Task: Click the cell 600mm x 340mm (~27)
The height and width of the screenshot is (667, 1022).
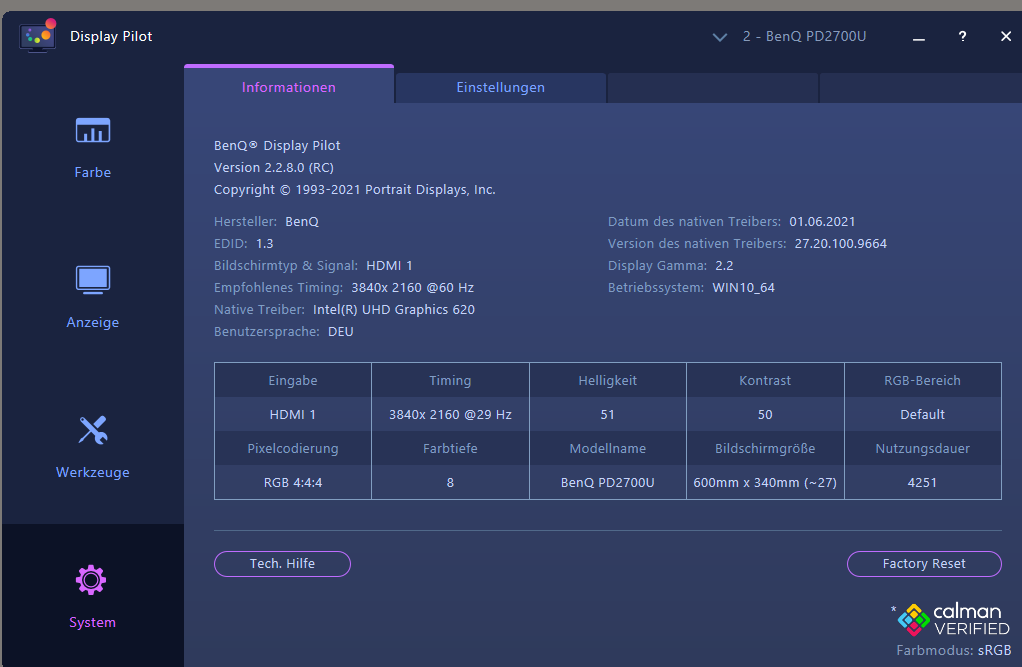Action: 765,483
